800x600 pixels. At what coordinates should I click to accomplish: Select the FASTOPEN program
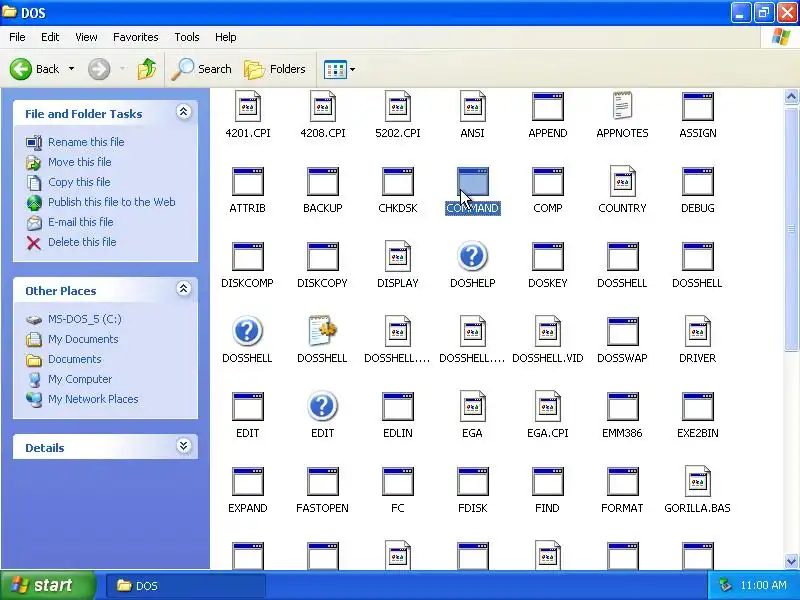[322, 482]
